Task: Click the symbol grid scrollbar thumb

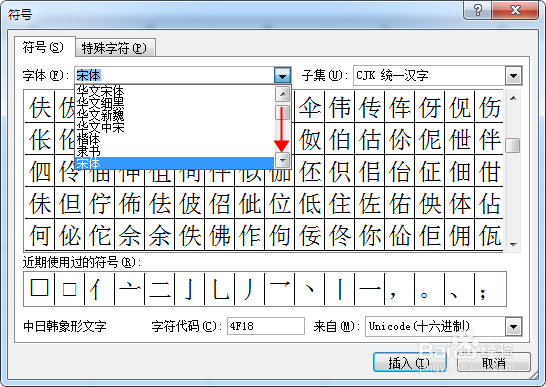Action: [513, 146]
